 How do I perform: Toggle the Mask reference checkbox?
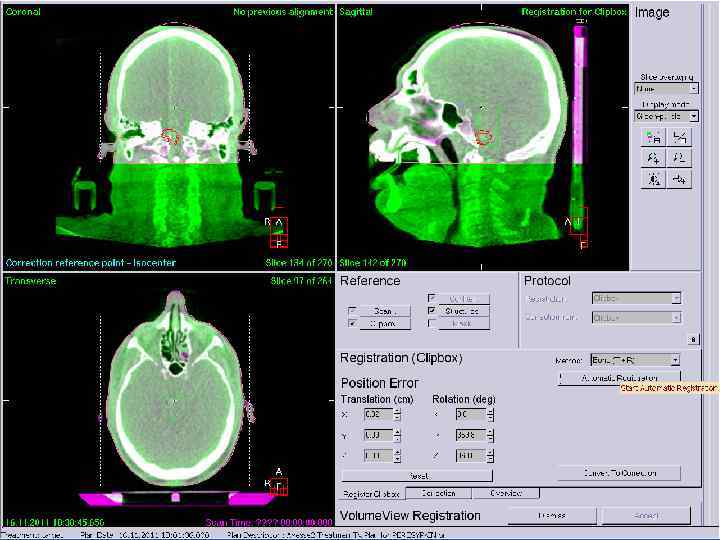pos(432,323)
